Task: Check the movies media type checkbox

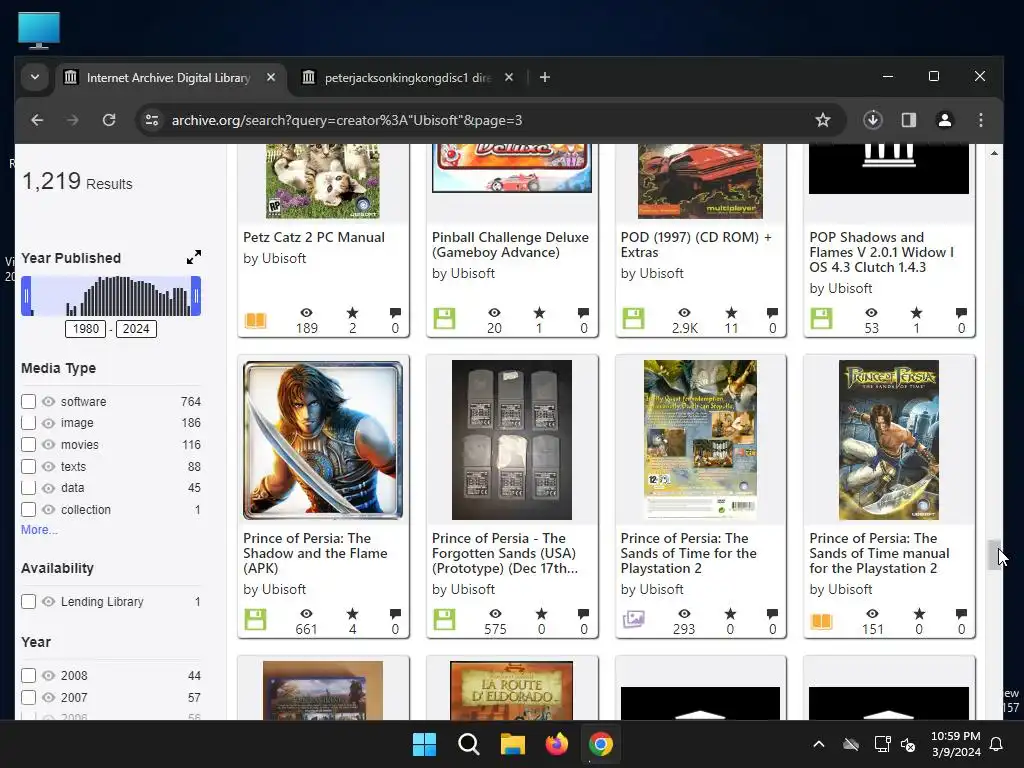Action: coord(28,445)
